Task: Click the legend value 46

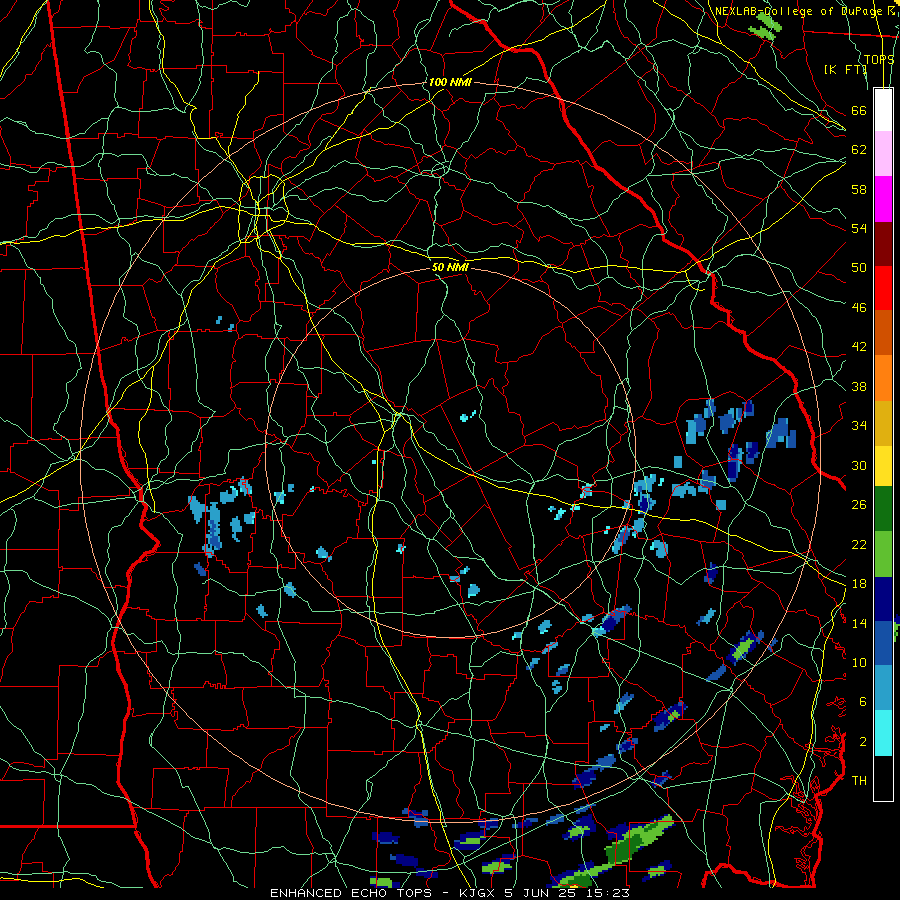Action: (x=859, y=307)
